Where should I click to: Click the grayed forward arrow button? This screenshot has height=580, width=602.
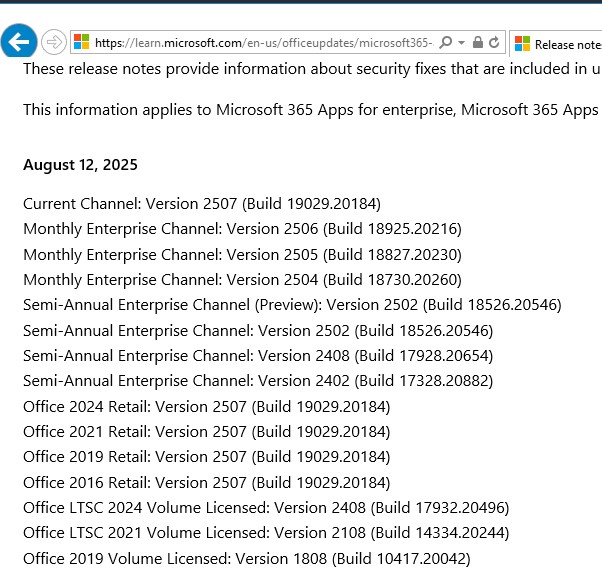(x=54, y=42)
